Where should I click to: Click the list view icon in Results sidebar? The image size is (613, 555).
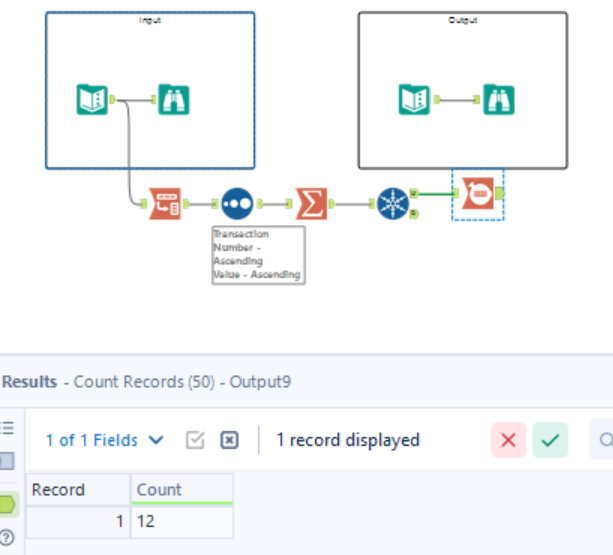click(7, 428)
